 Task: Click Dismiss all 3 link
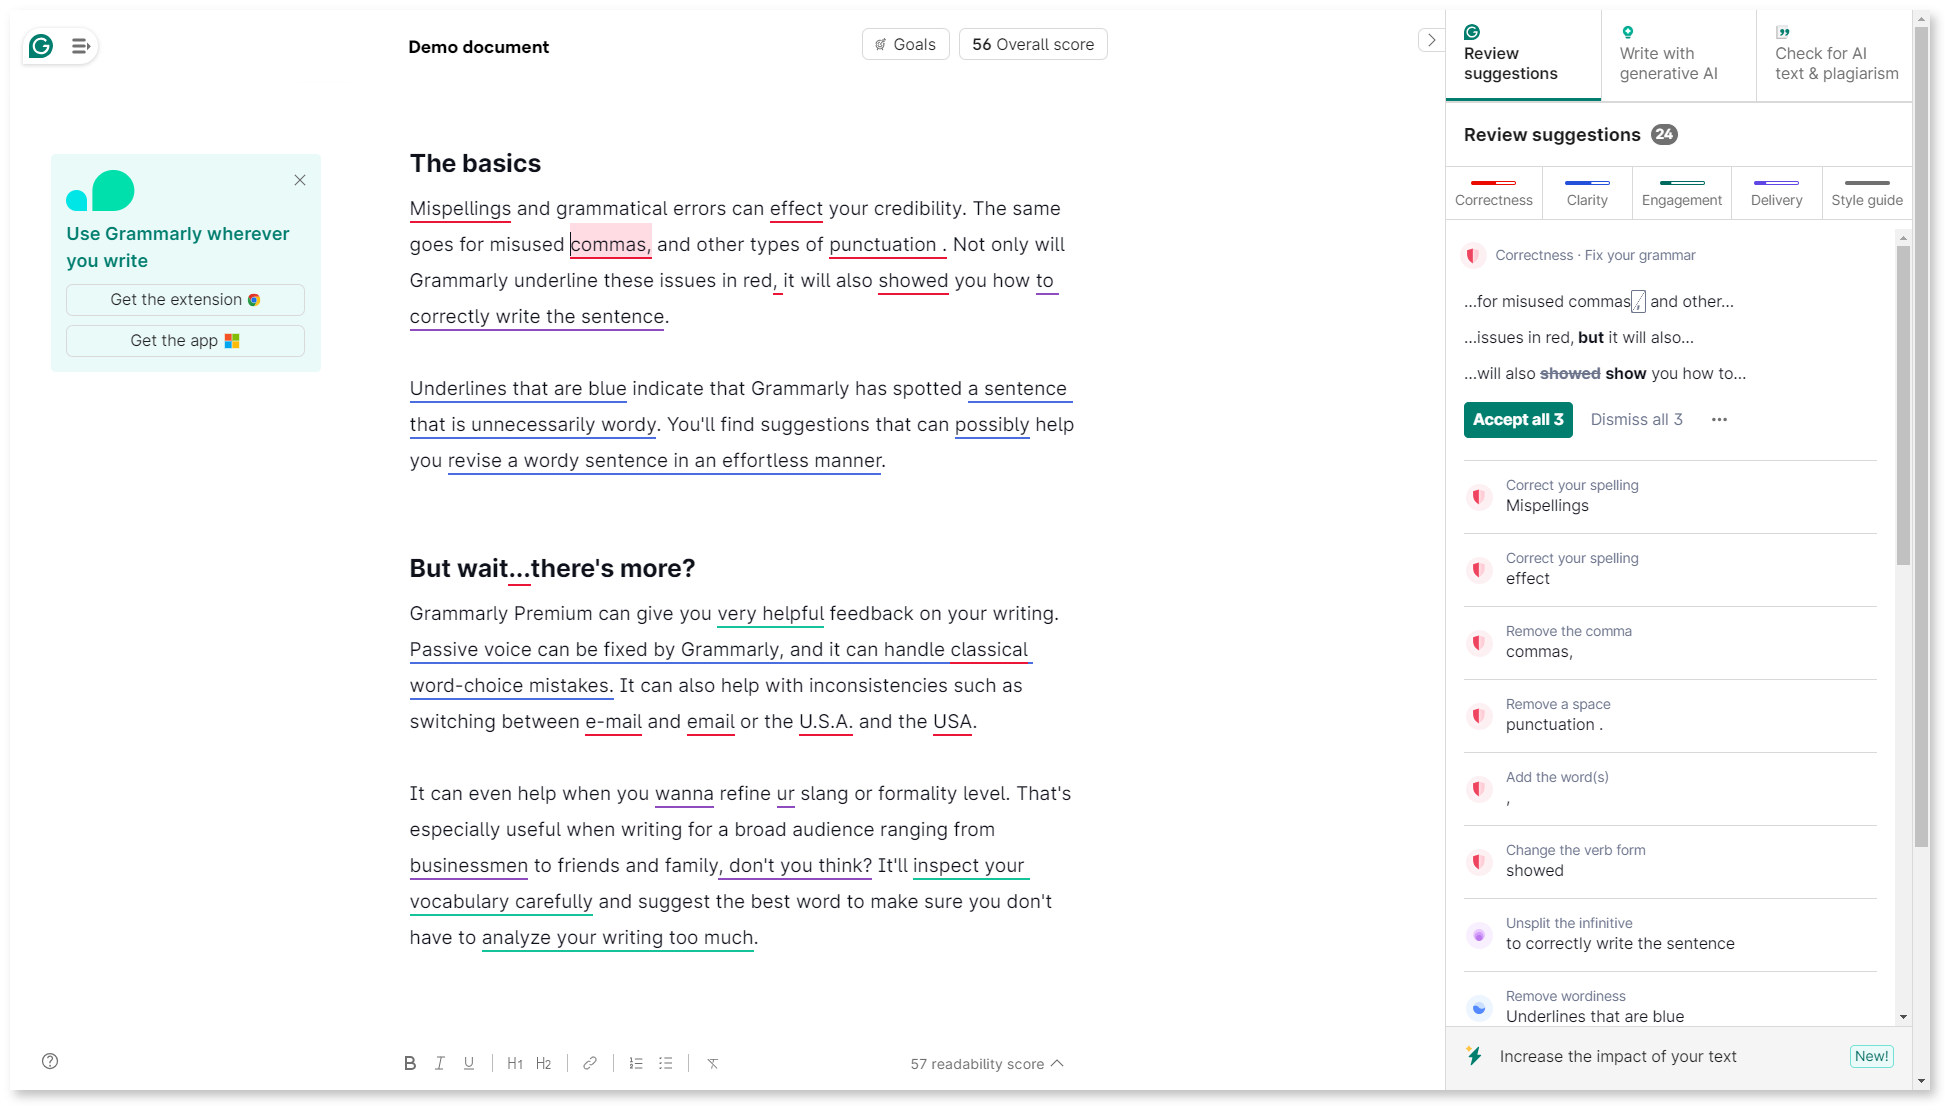tap(1636, 420)
